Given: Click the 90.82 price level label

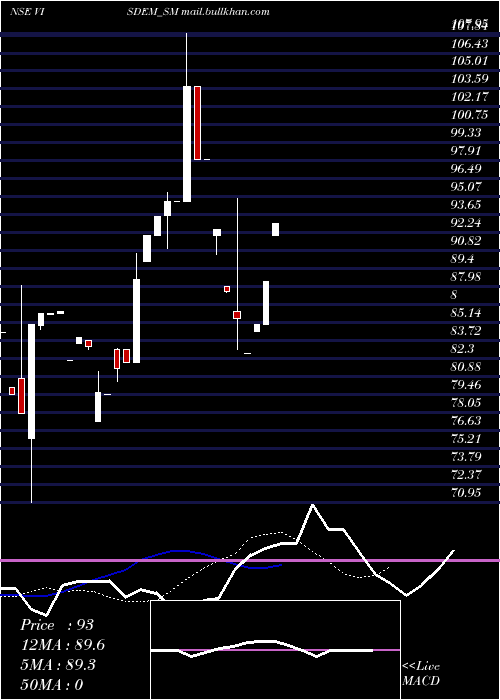Looking at the screenshot, I should (x=466, y=241).
